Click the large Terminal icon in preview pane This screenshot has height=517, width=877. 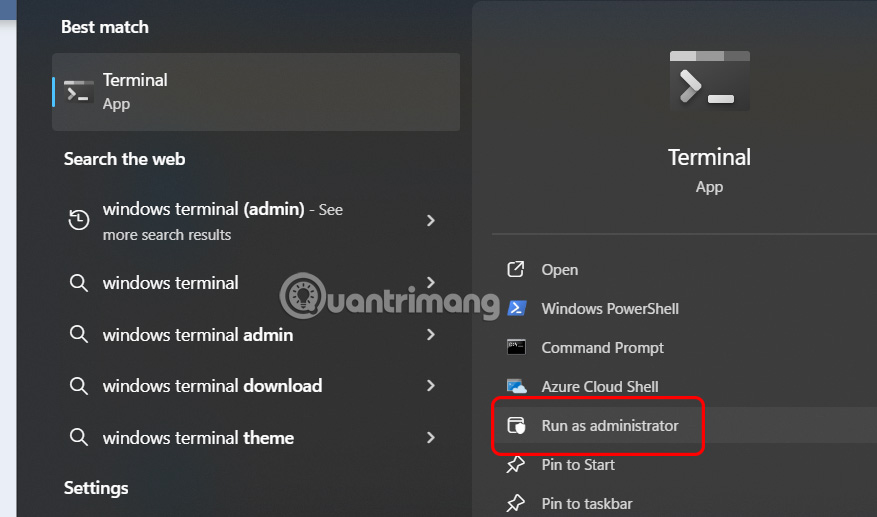709,80
